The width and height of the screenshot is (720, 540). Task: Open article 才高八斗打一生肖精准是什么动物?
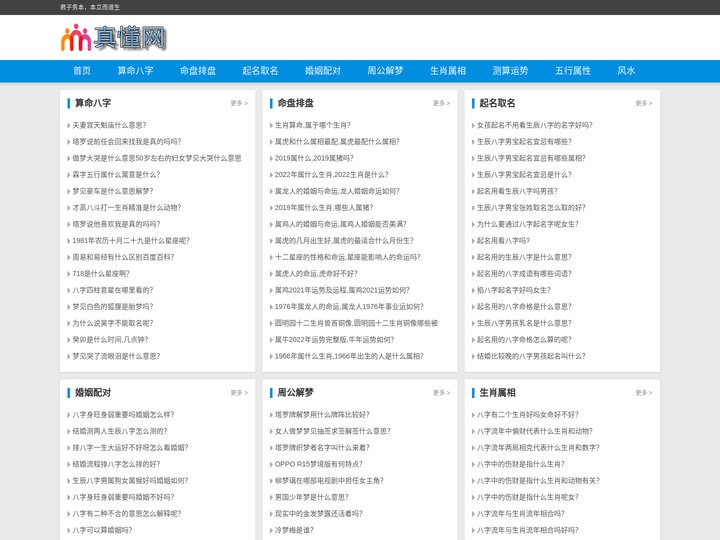tap(127, 208)
